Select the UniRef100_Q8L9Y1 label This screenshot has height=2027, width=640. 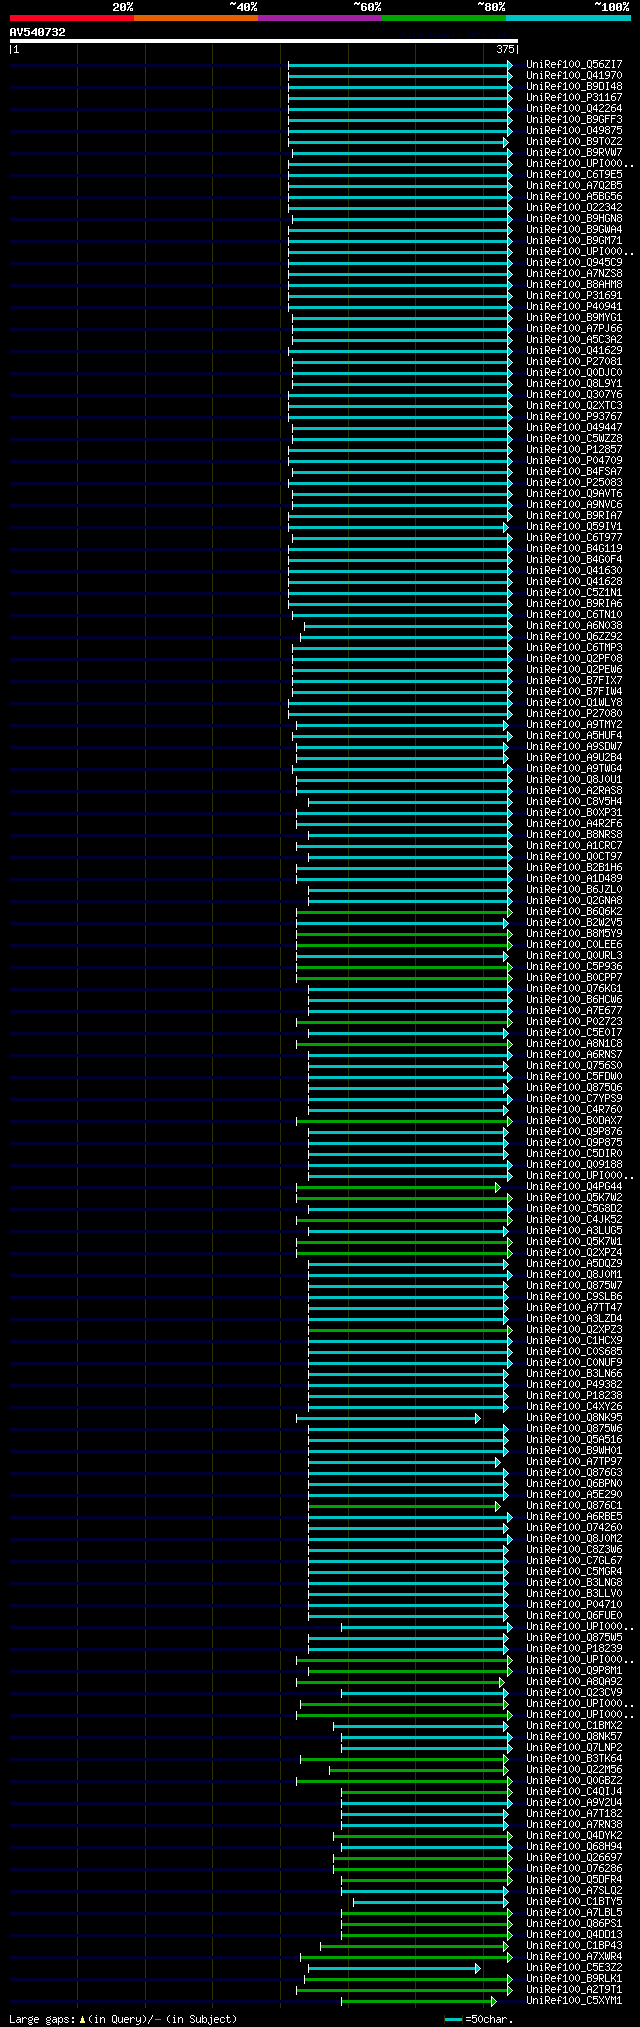pyautogui.click(x=574, y=383)
